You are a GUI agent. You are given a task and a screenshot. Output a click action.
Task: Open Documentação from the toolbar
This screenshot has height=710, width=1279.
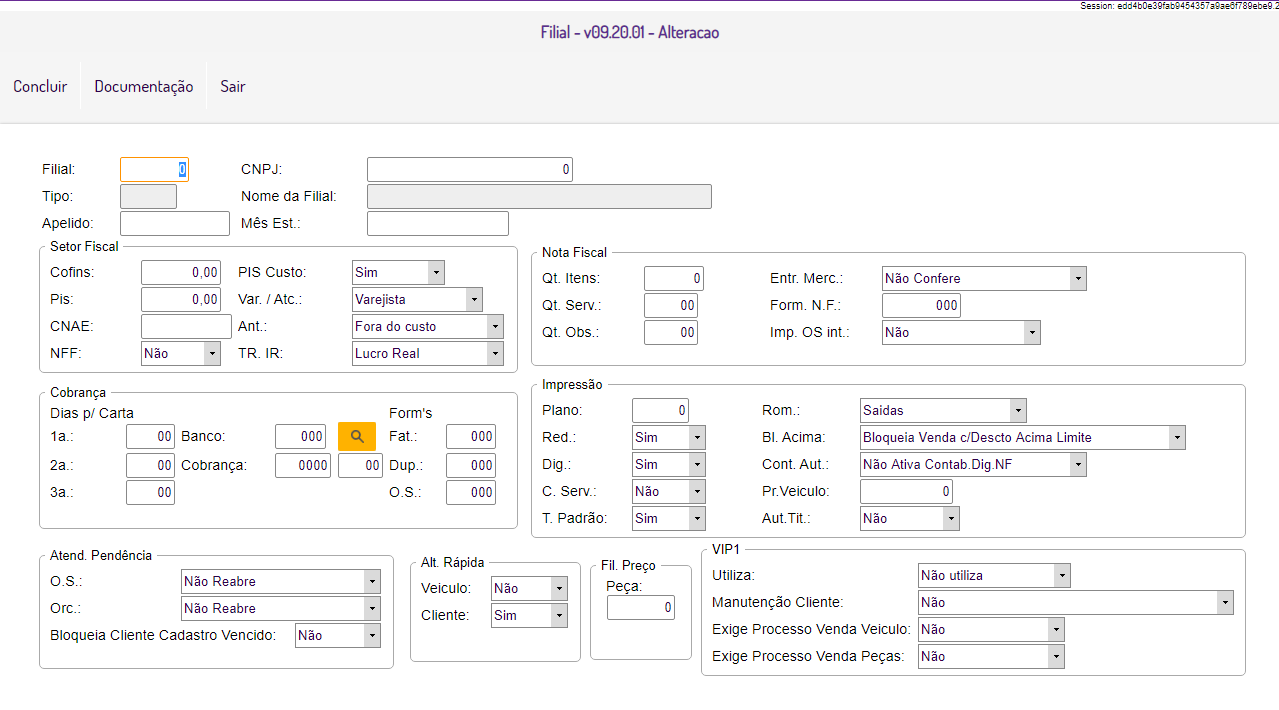point(144,86)
